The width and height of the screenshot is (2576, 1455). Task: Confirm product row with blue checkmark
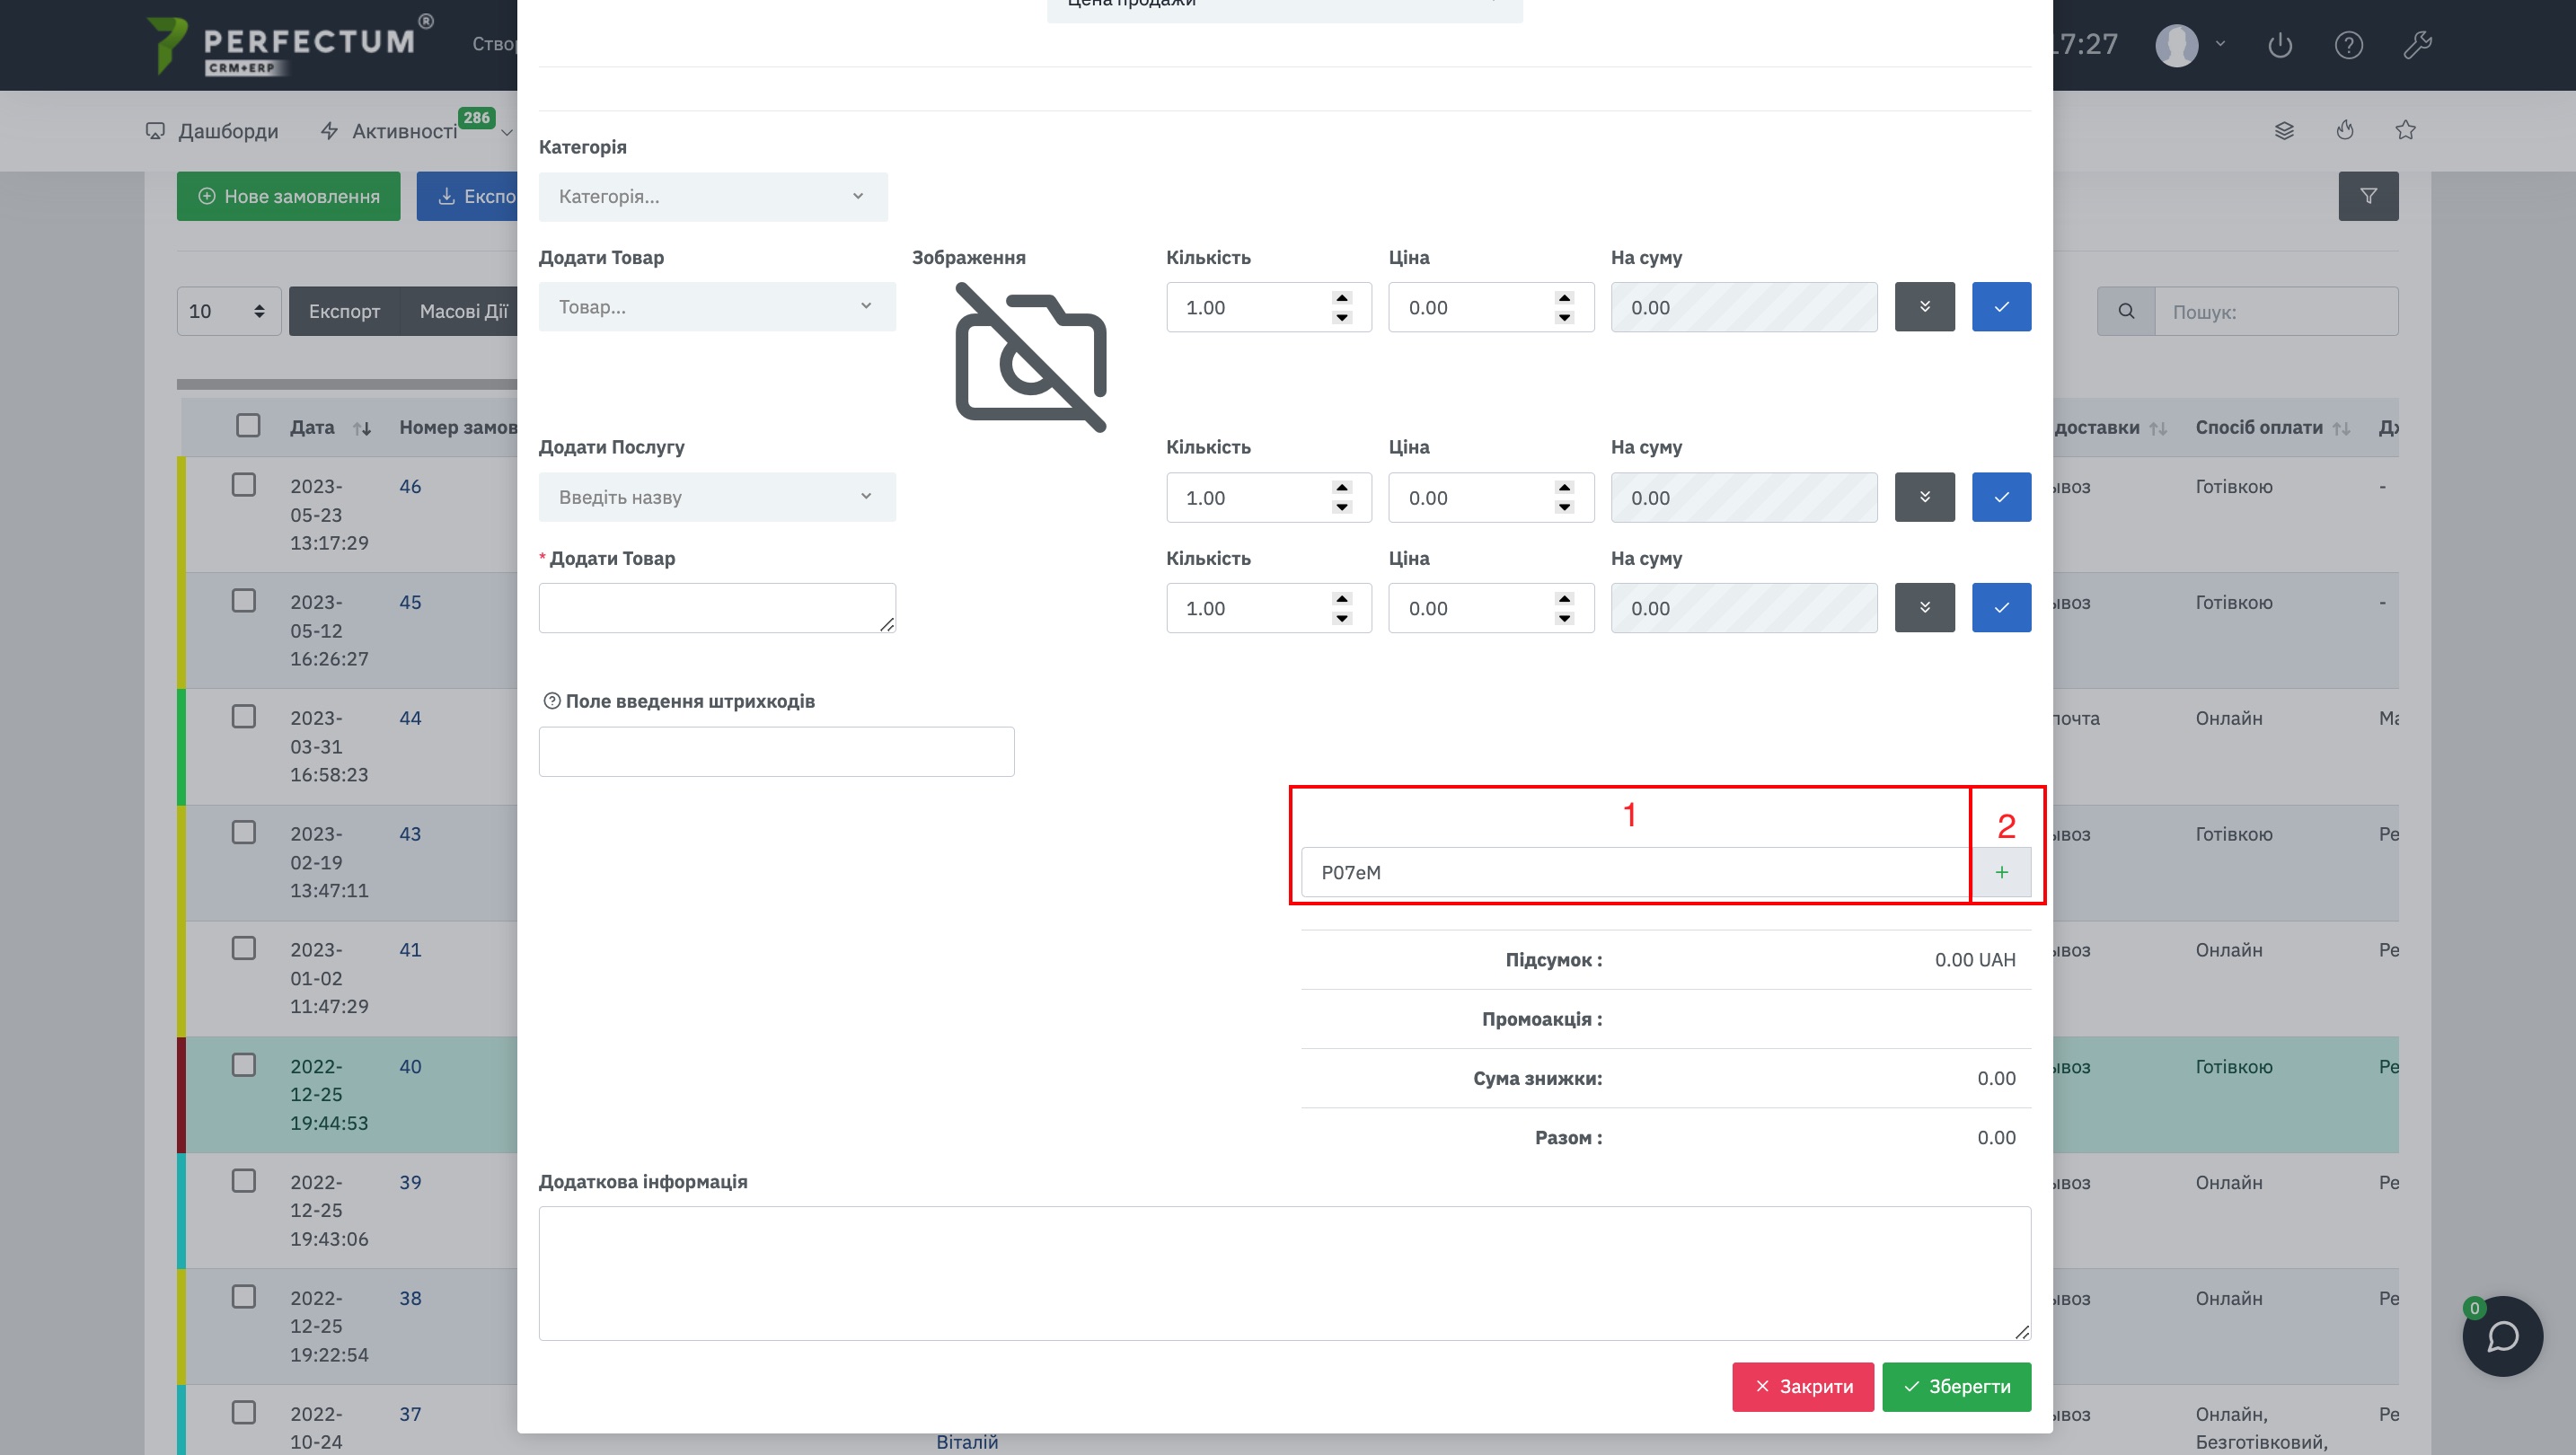coord(2001,307)
